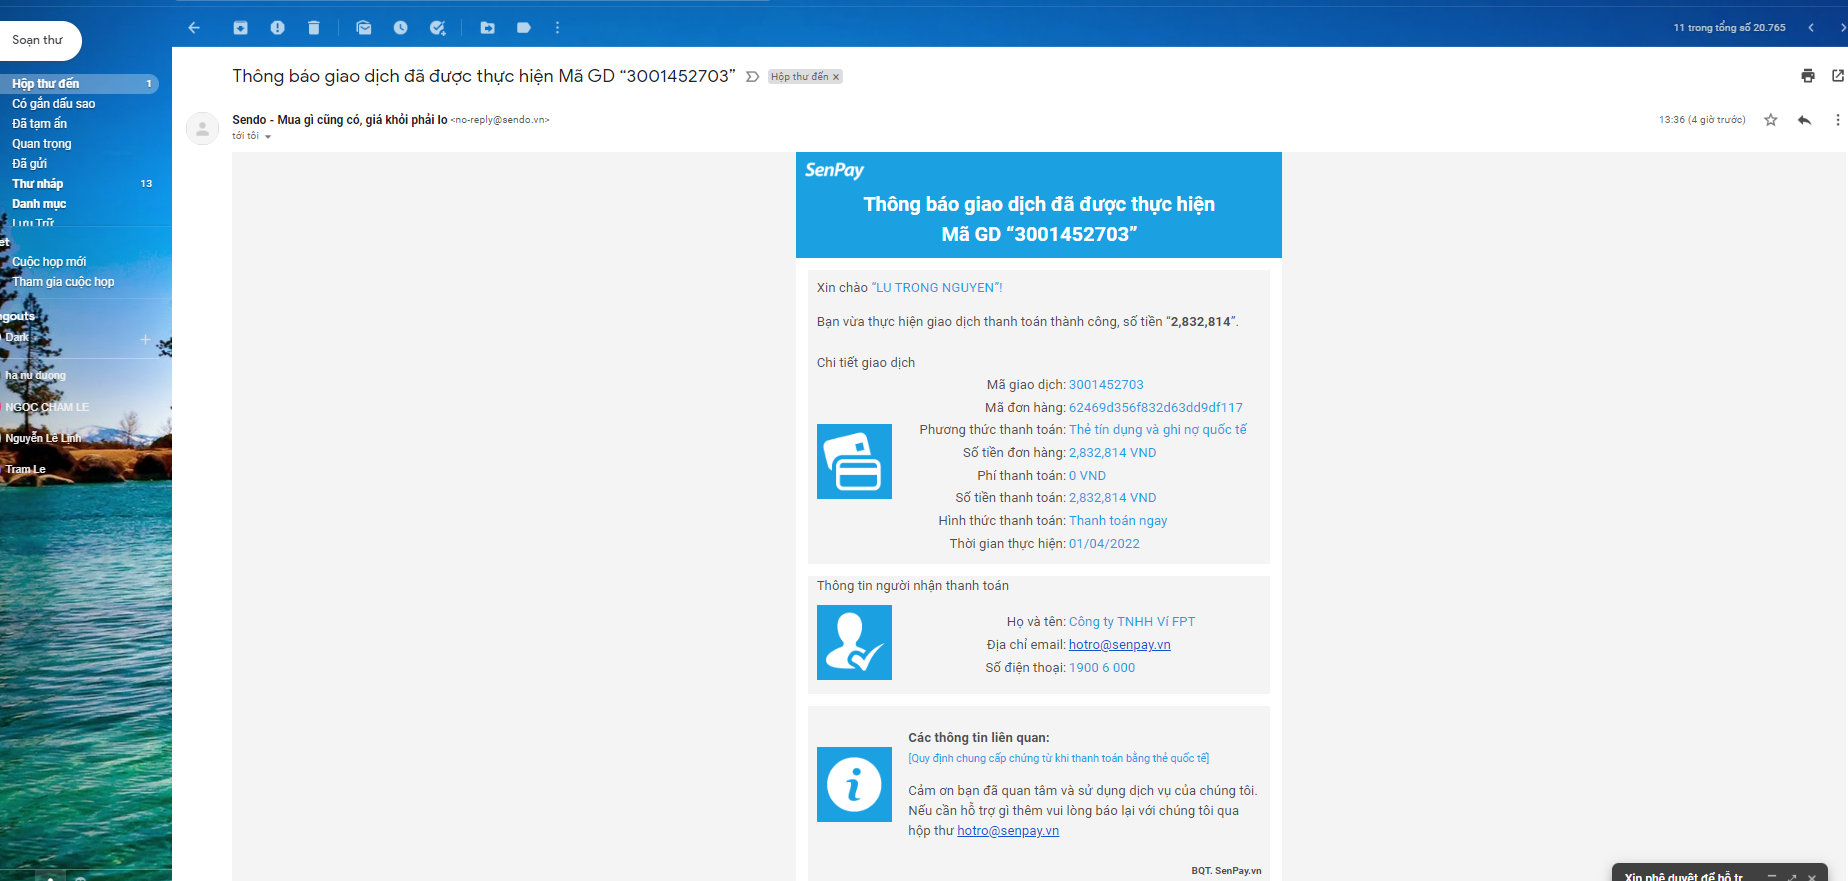Click the sender address no-reply@sendo.vn

tap(500, 120)
